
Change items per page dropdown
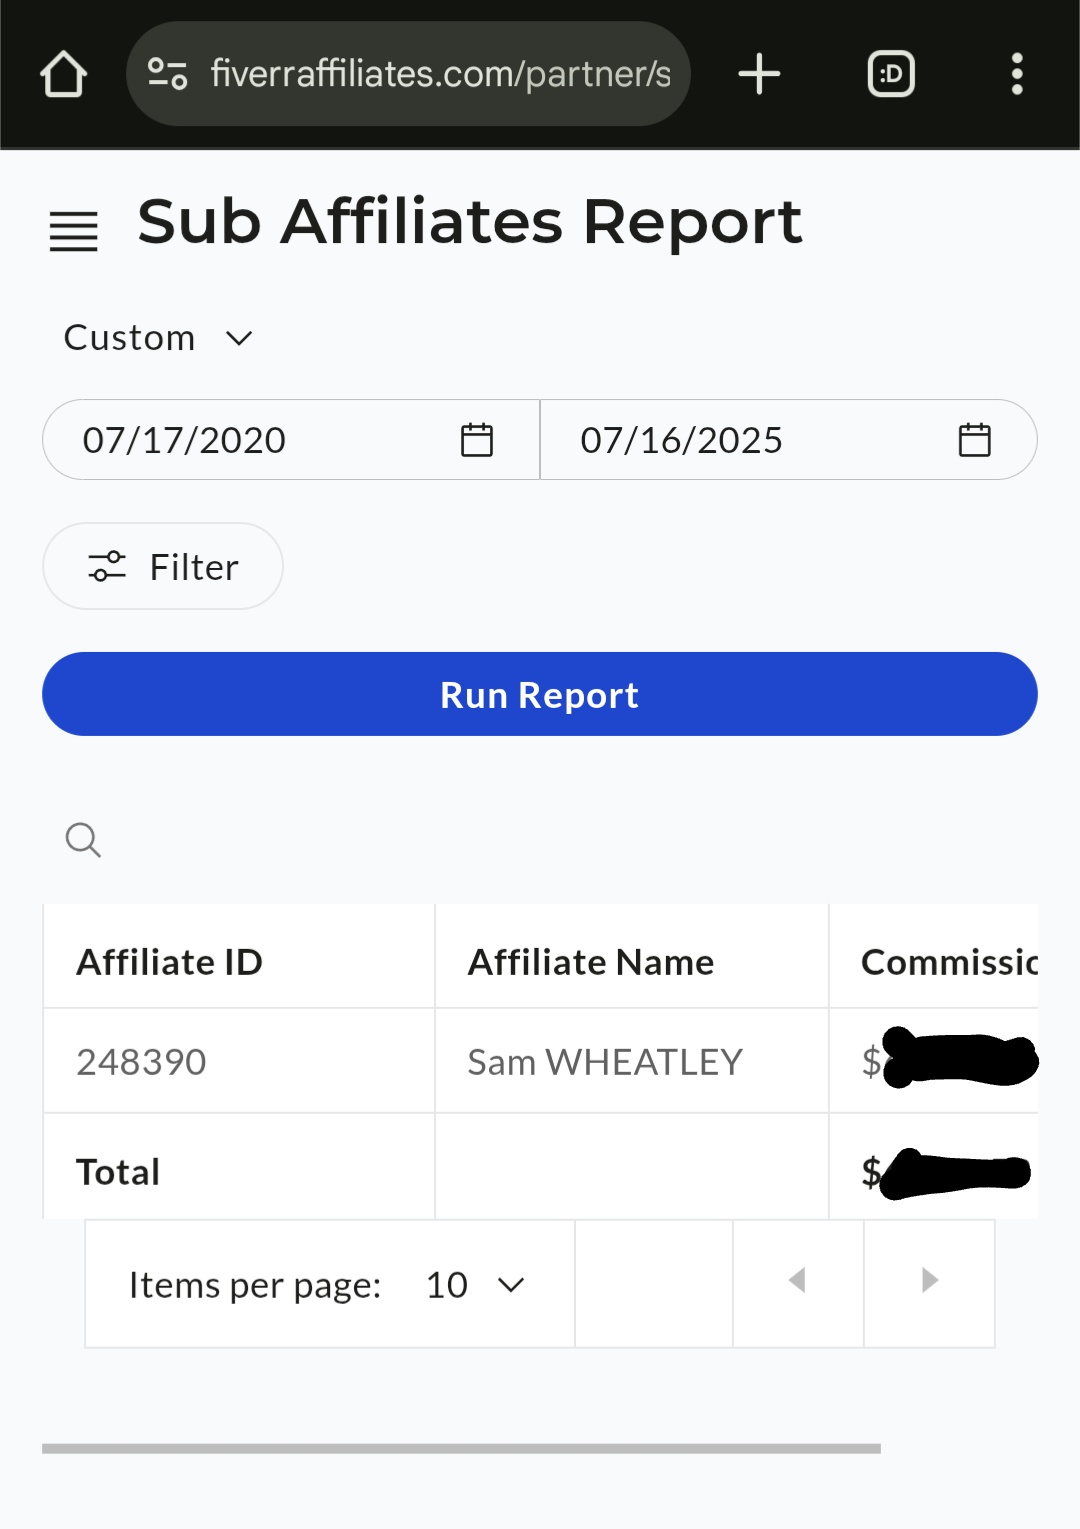[x=475, y=1285]
